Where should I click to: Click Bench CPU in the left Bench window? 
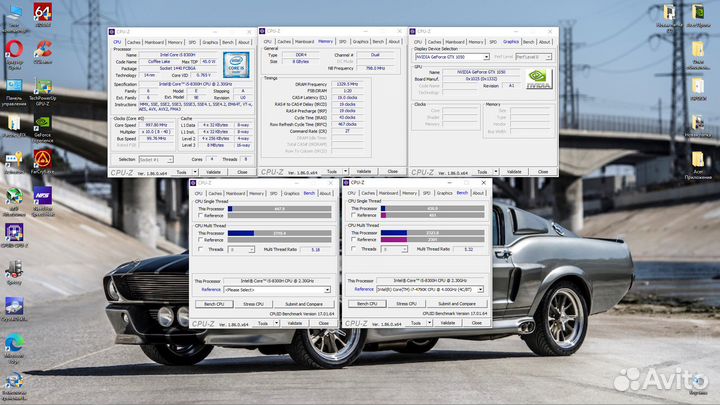(214, 303)
